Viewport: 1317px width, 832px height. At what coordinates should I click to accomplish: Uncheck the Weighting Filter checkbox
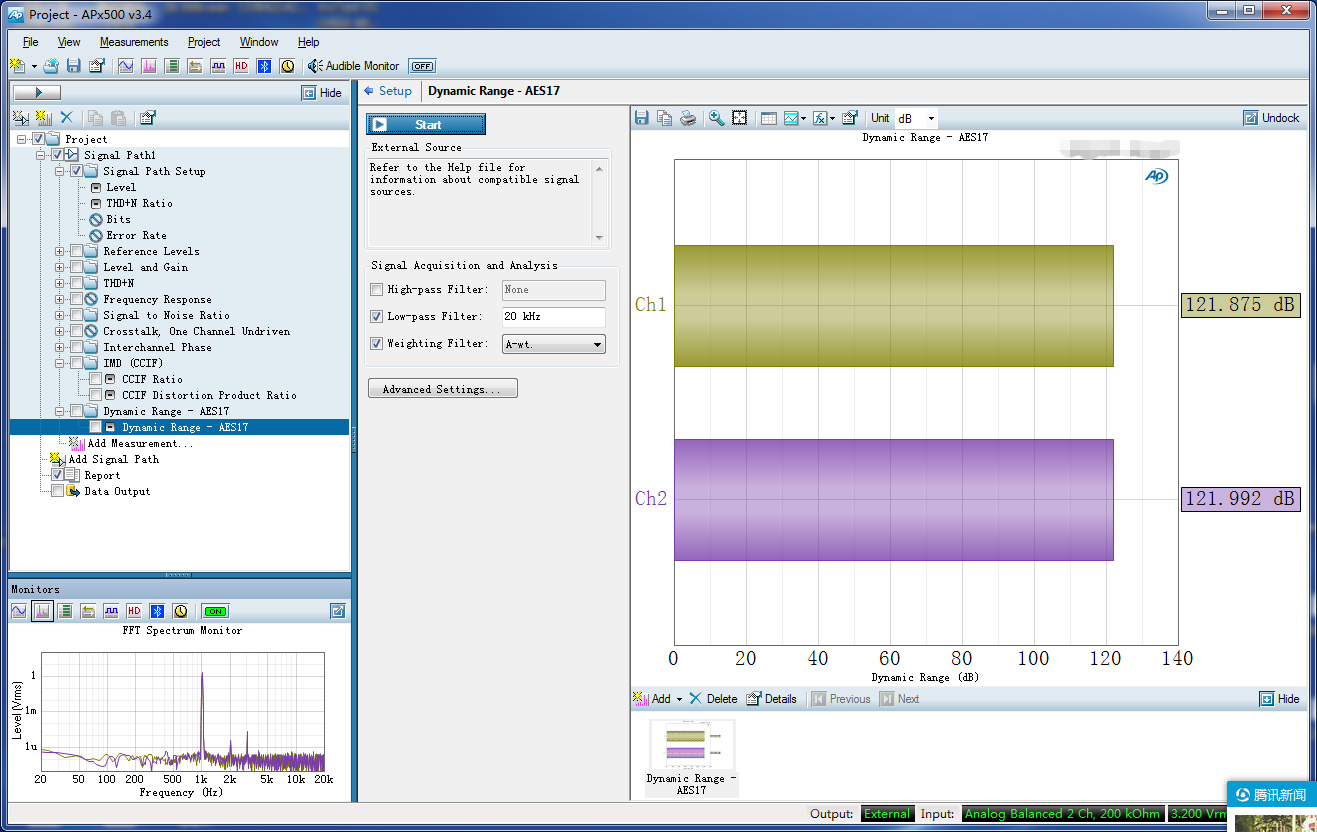[x=377, y=344]
